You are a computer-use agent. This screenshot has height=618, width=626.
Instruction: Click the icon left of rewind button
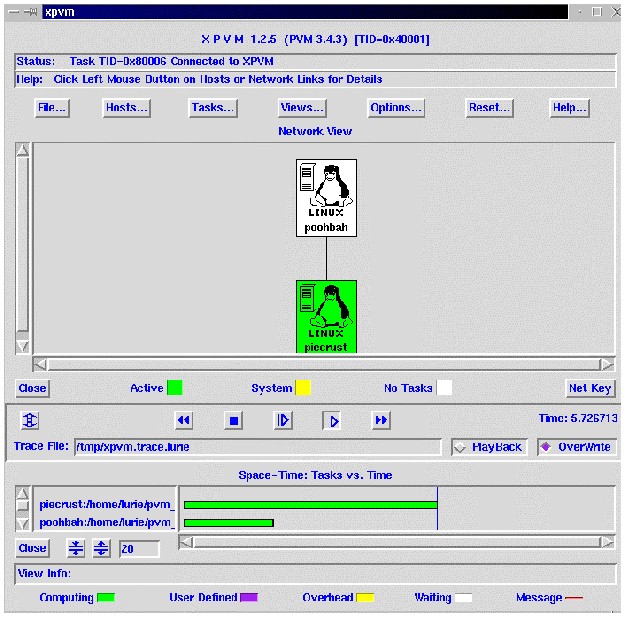30,421
